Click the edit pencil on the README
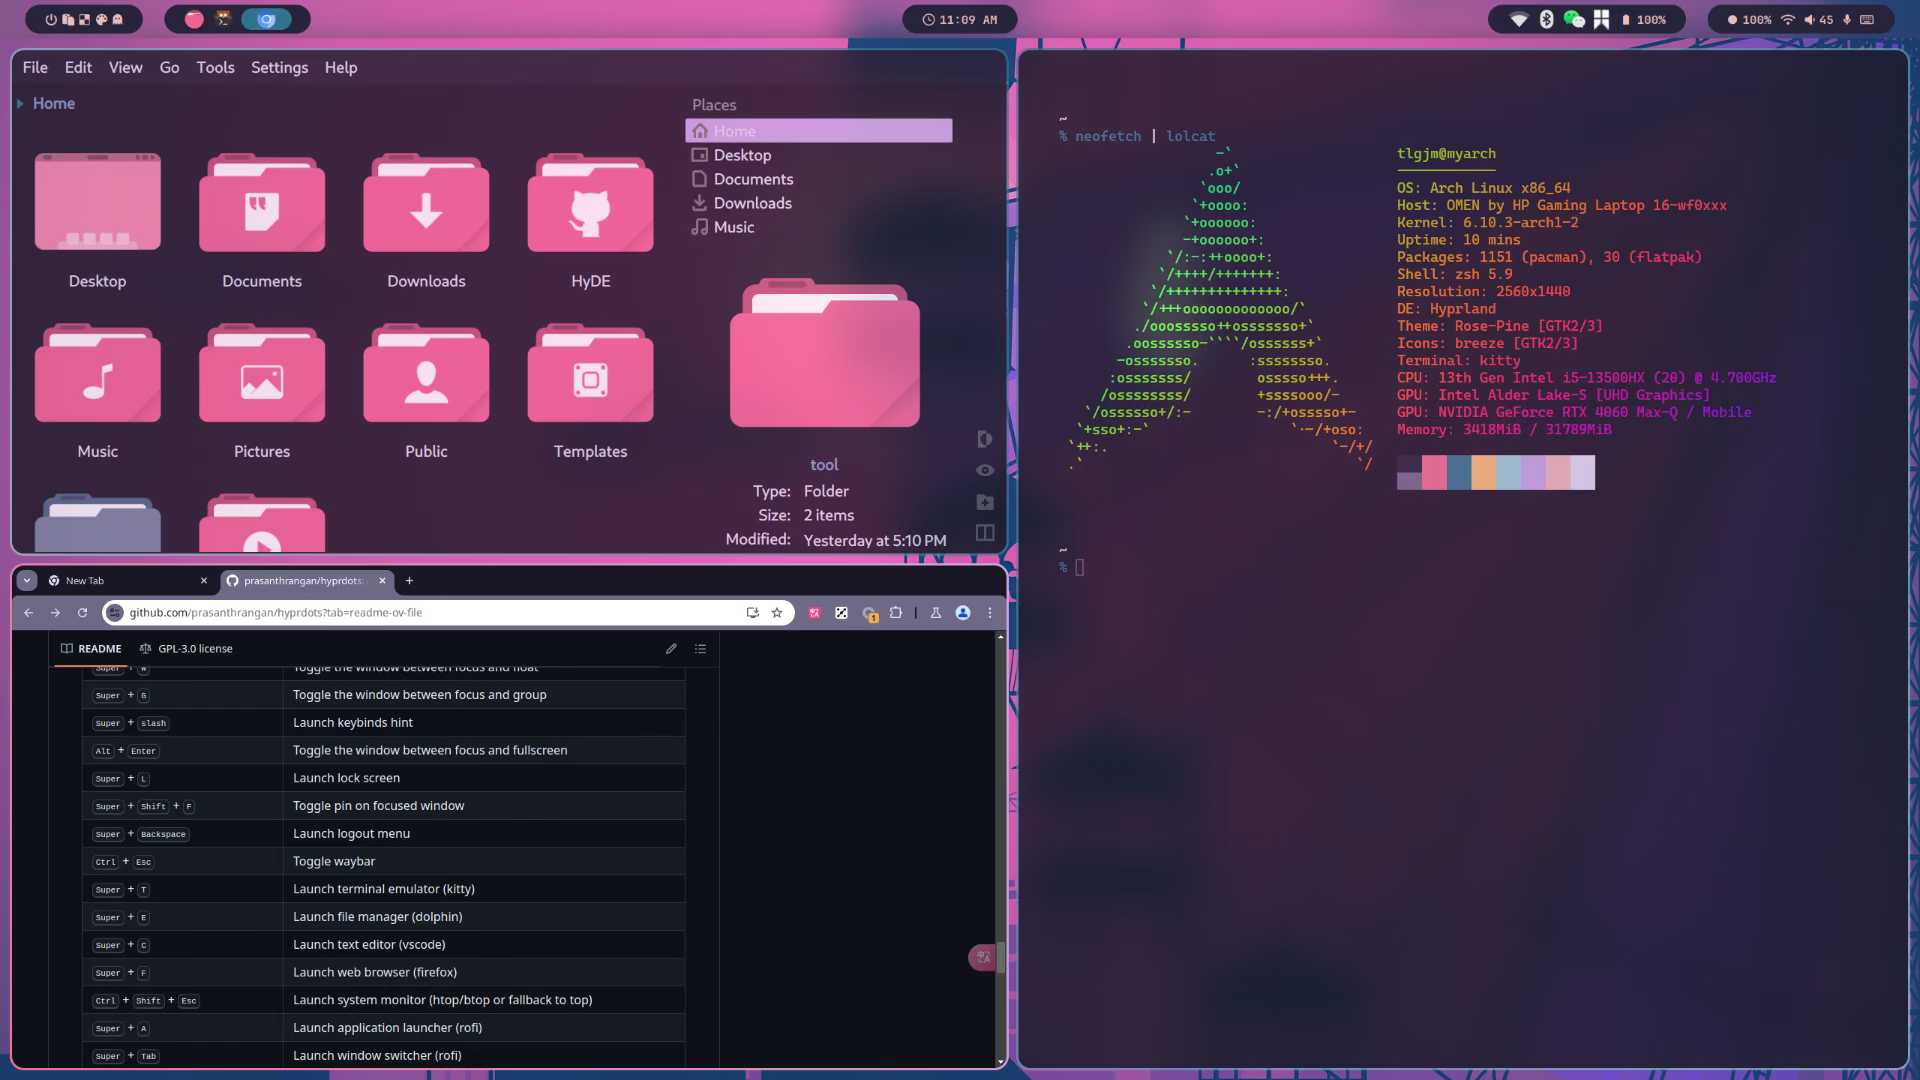This screenshot has width=1920, height=1080. [670, 648]
